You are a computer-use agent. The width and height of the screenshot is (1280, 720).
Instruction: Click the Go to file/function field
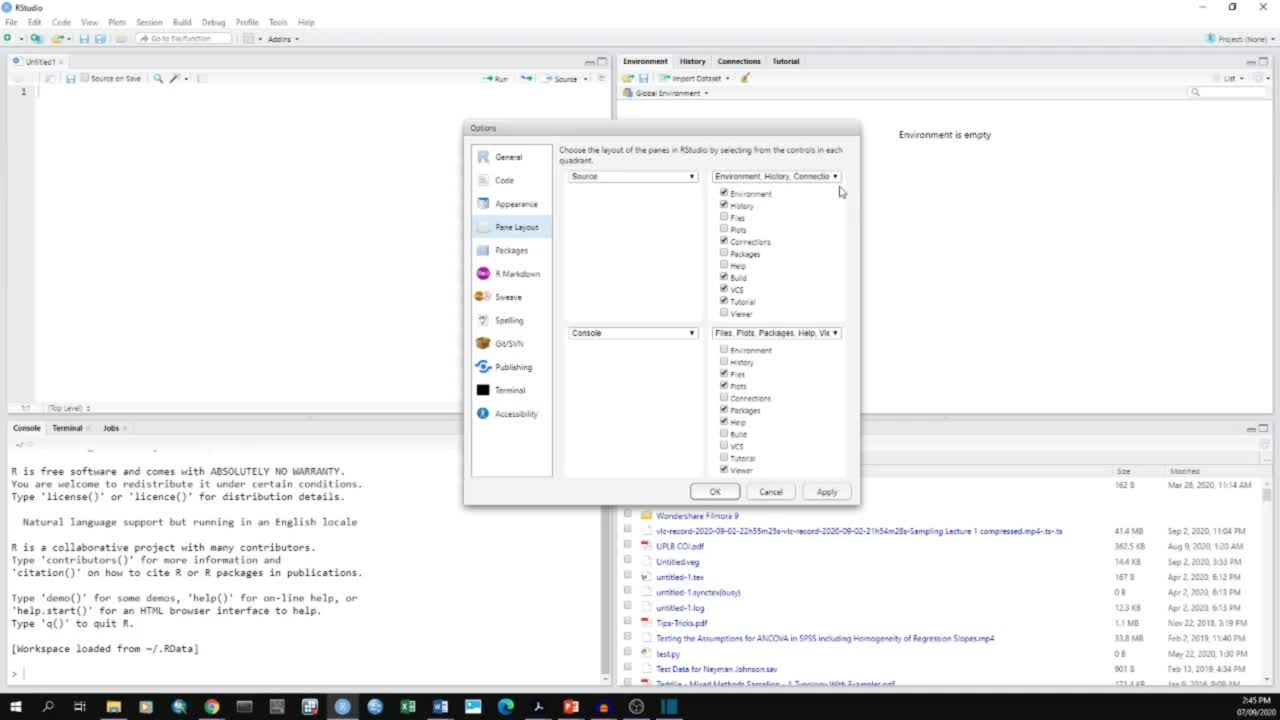pos(183,39)
